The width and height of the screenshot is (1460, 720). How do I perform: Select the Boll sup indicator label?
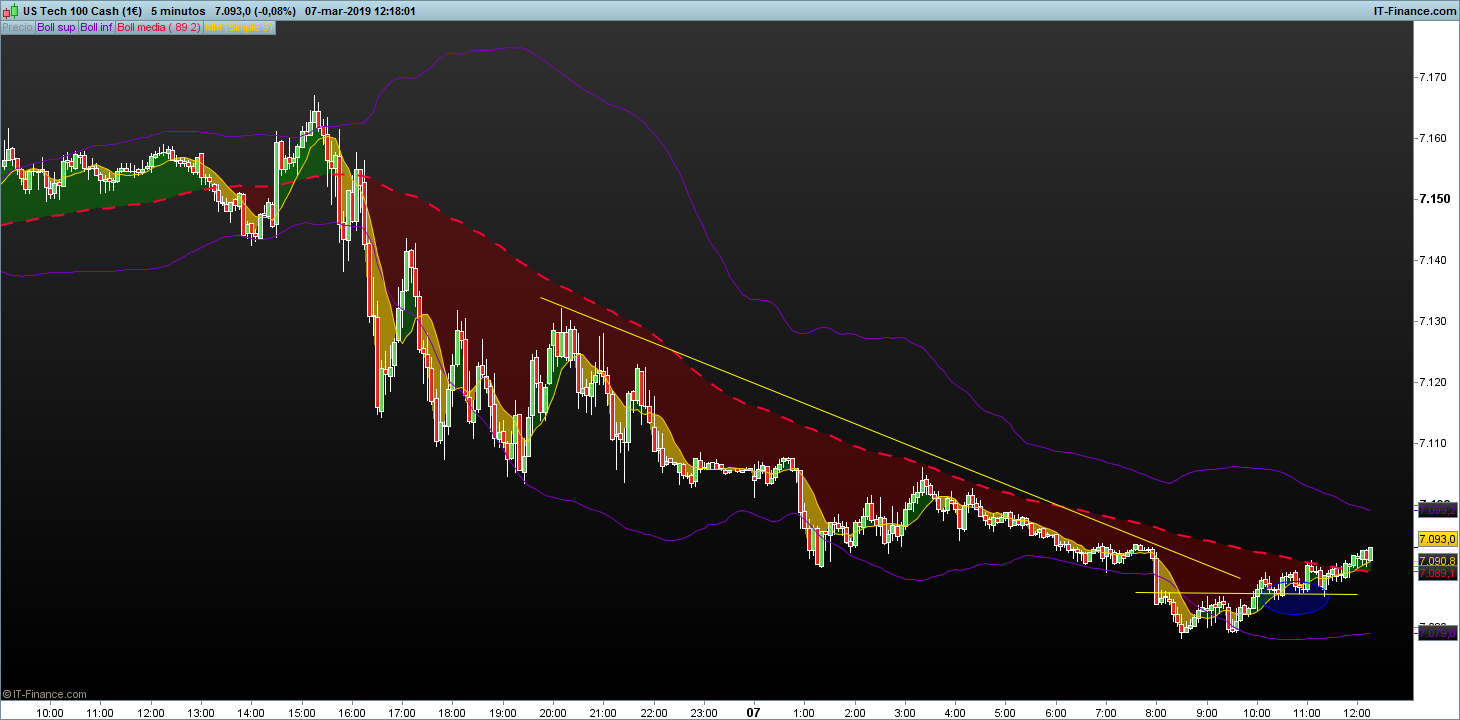tap(56, 28)
